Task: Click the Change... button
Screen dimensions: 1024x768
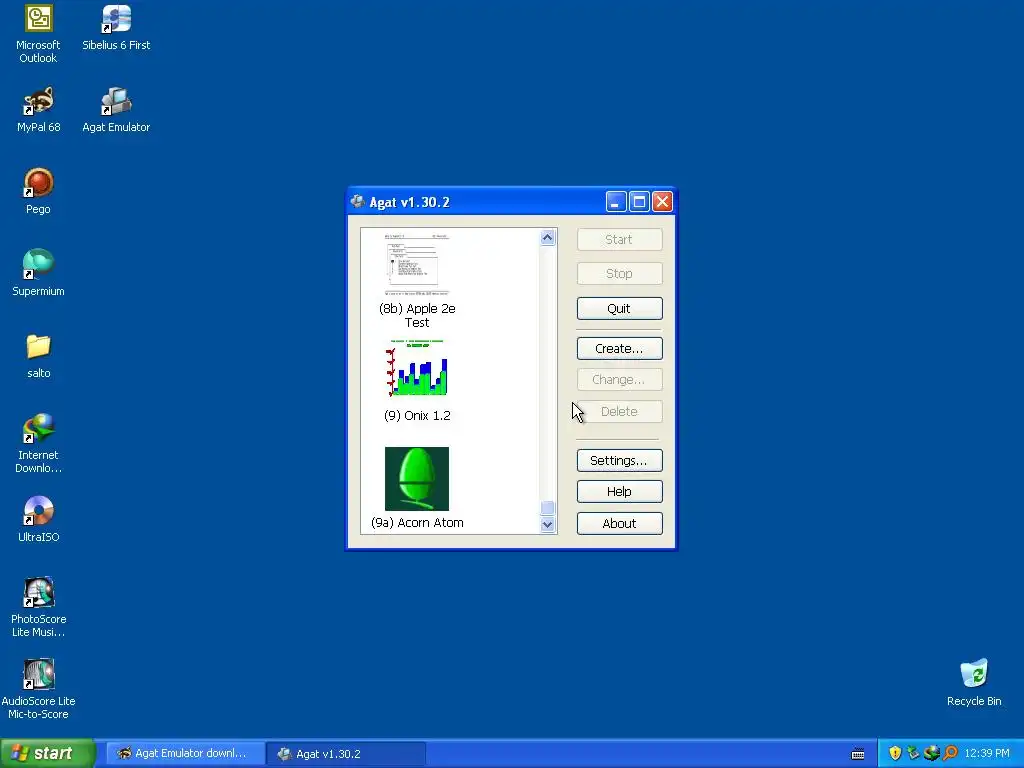Action: click(x=619, y=379)
